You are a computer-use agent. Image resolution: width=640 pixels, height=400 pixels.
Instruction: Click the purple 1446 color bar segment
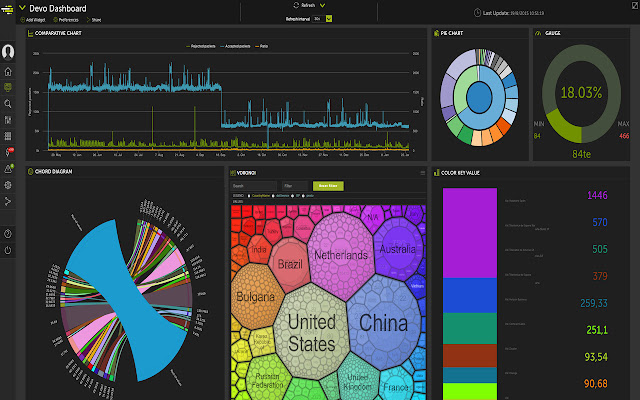[469, 230]
